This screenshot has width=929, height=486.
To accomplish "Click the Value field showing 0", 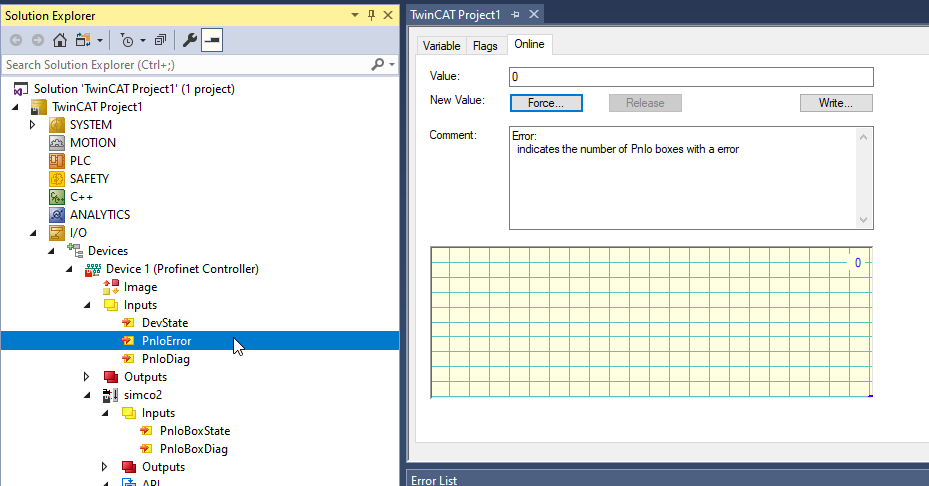I will point(691,77).
